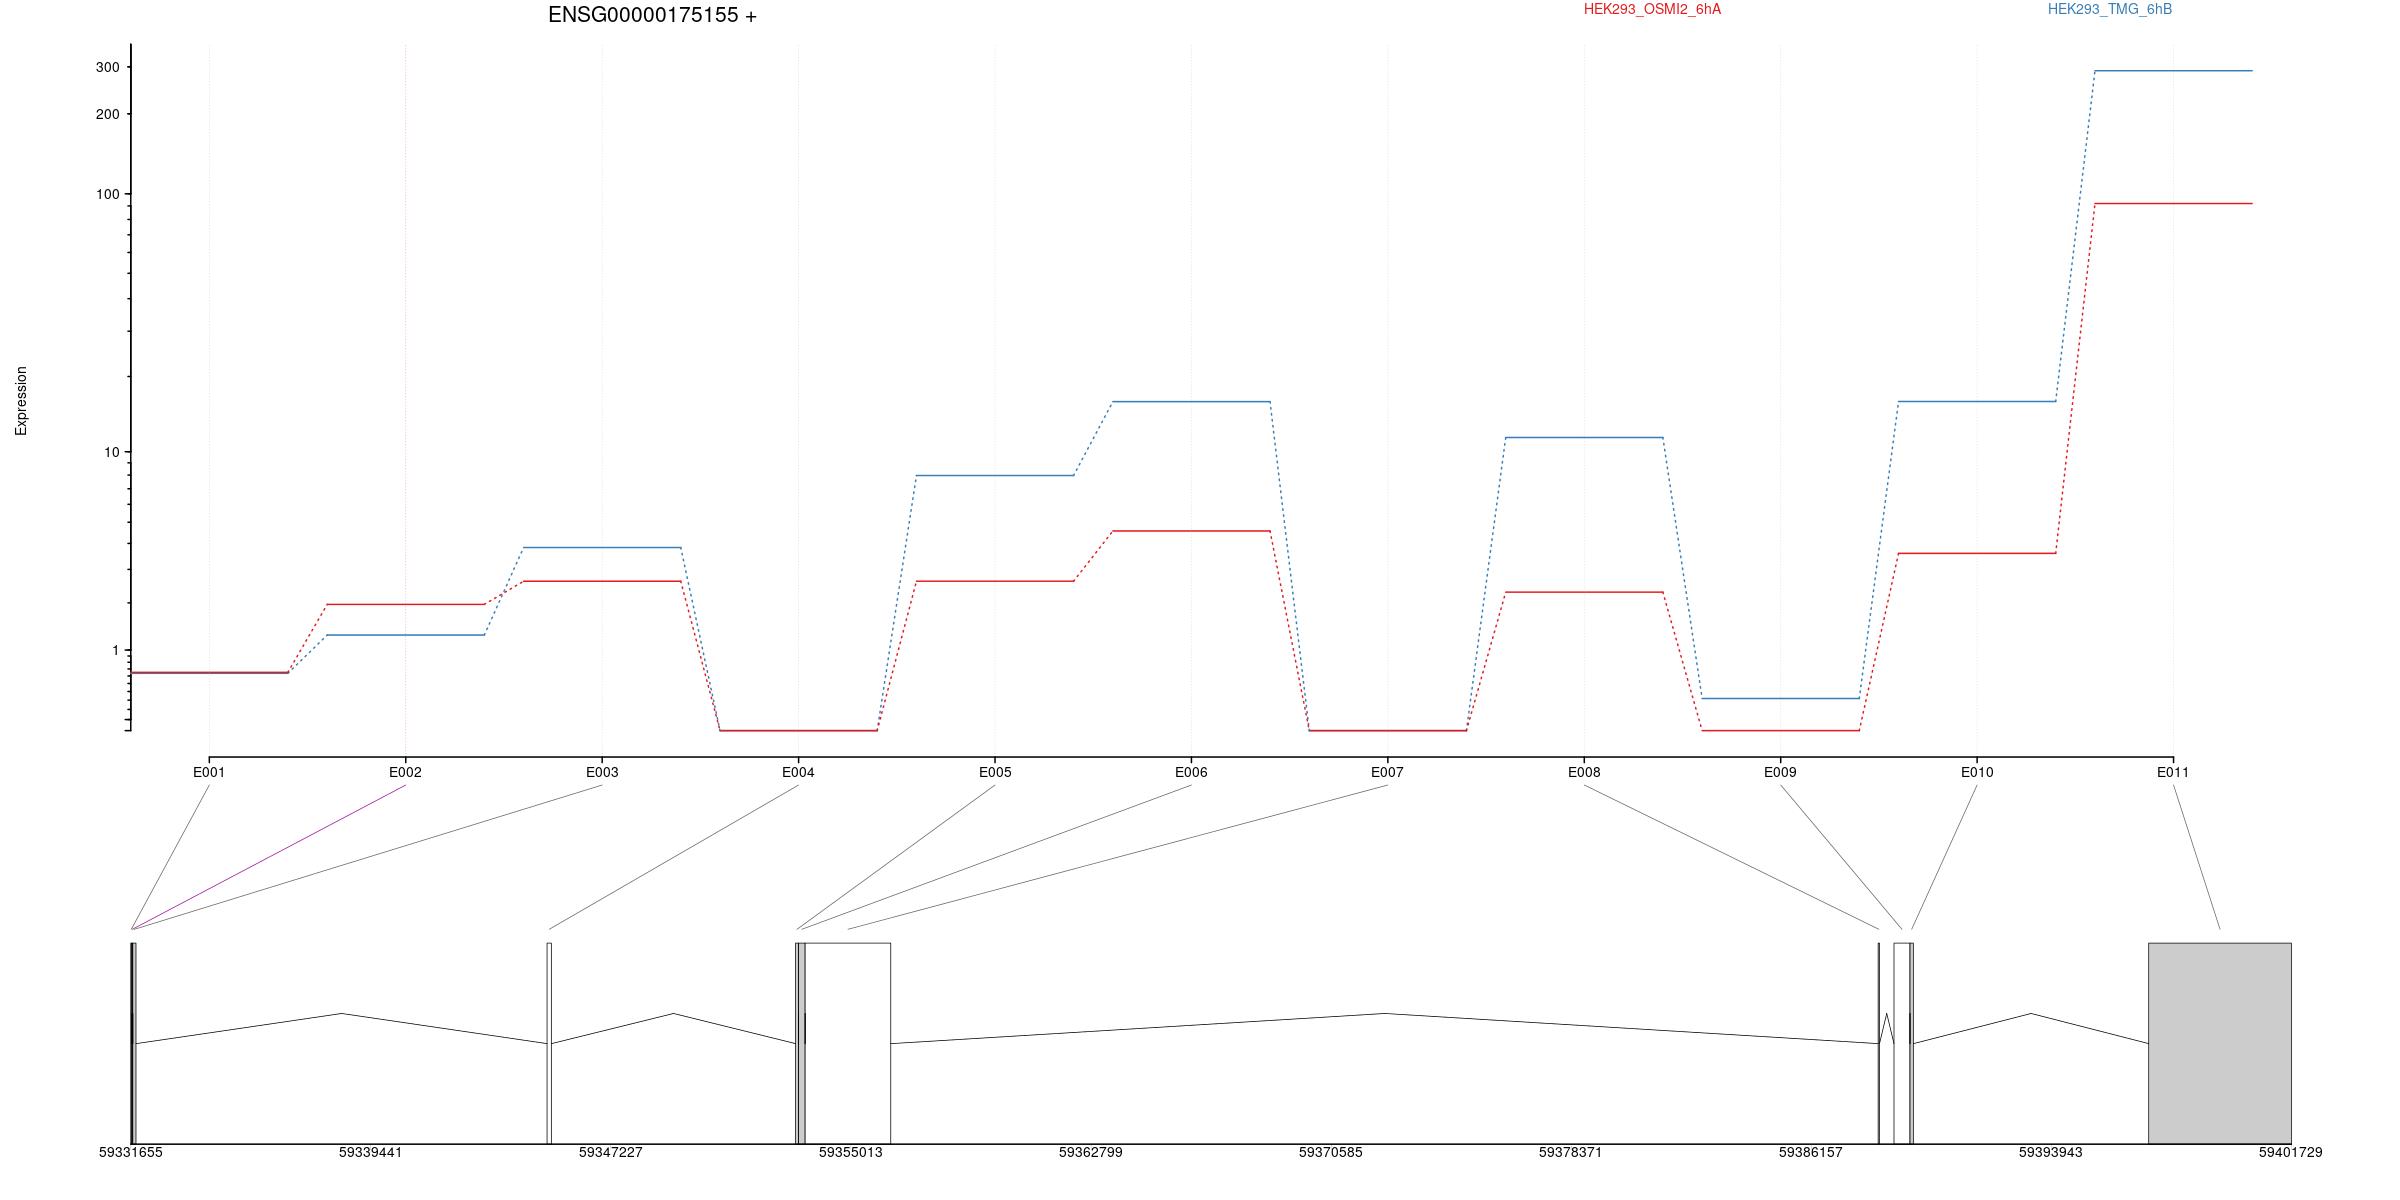
Task: Click genomic coordinate 59401729
Action: [2291, 1152]
